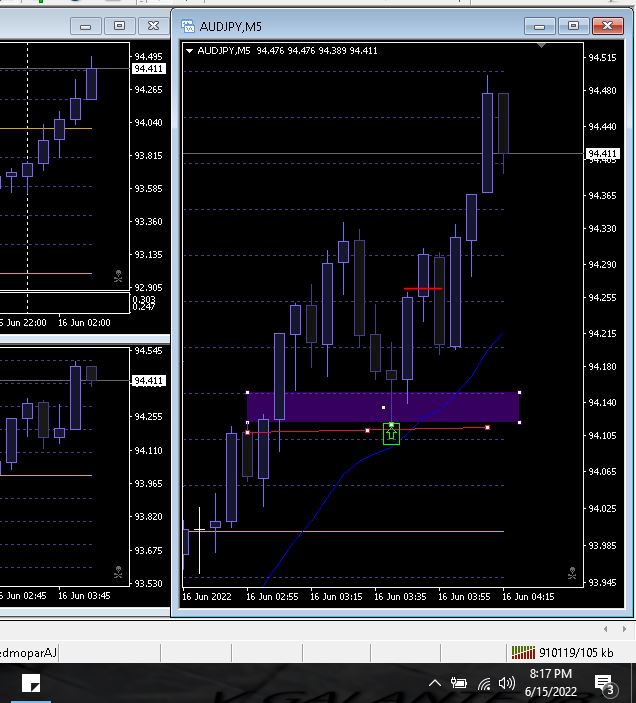Click the 910119/105 kb traffic indicator

(x=576, y=652)
